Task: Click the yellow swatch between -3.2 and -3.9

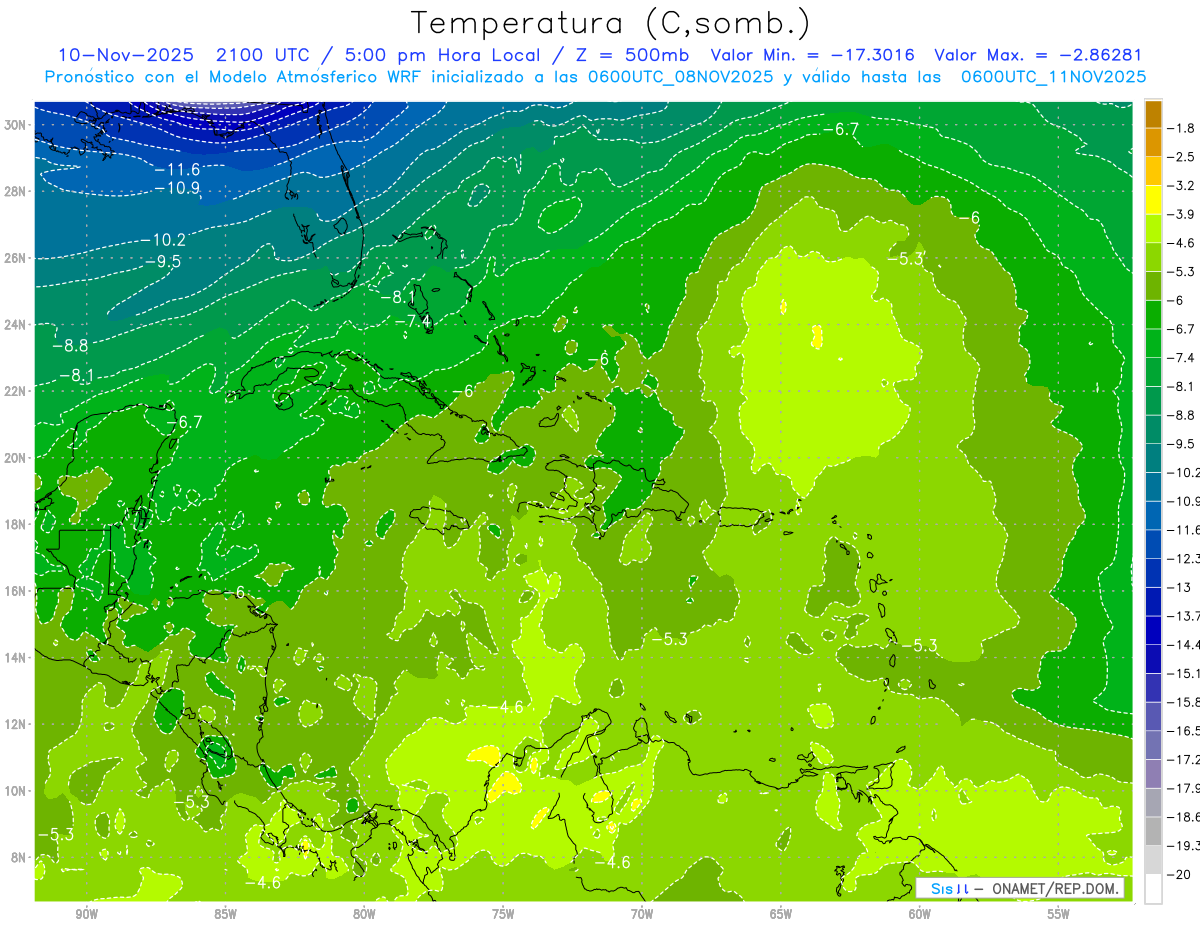Action: (1153, 200)
